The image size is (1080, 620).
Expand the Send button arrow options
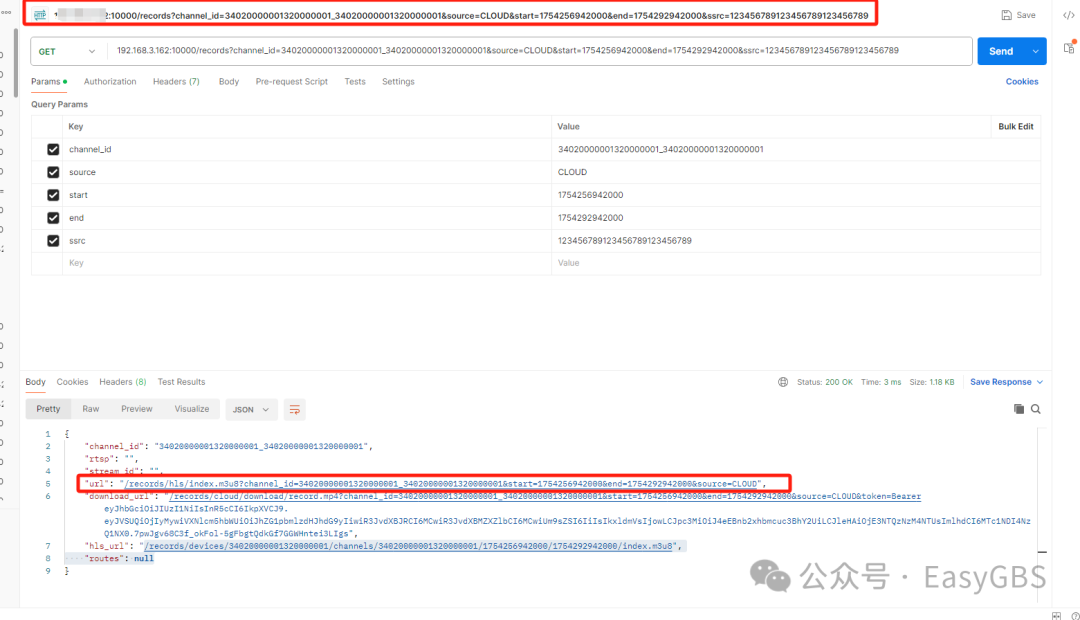point(1035,52)
